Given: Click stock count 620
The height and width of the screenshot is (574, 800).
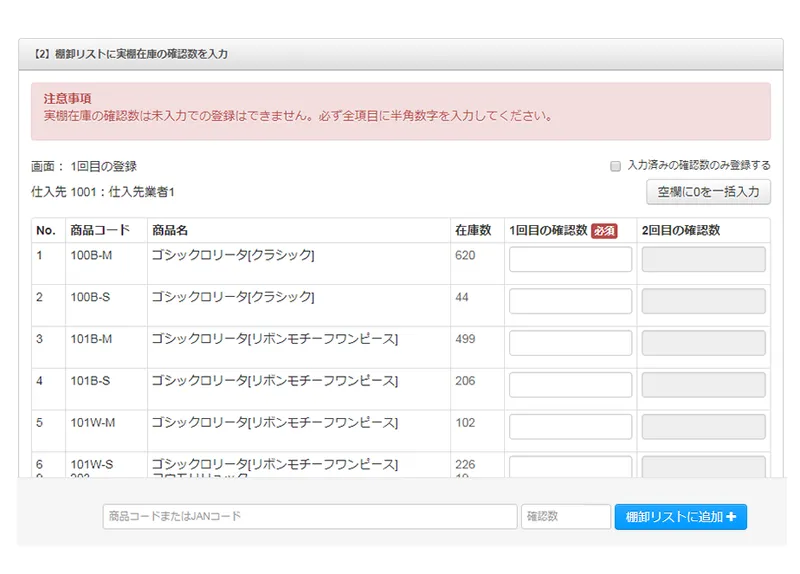Looking at the screenshot, I should pyautogui.click(x=465, y=255).
